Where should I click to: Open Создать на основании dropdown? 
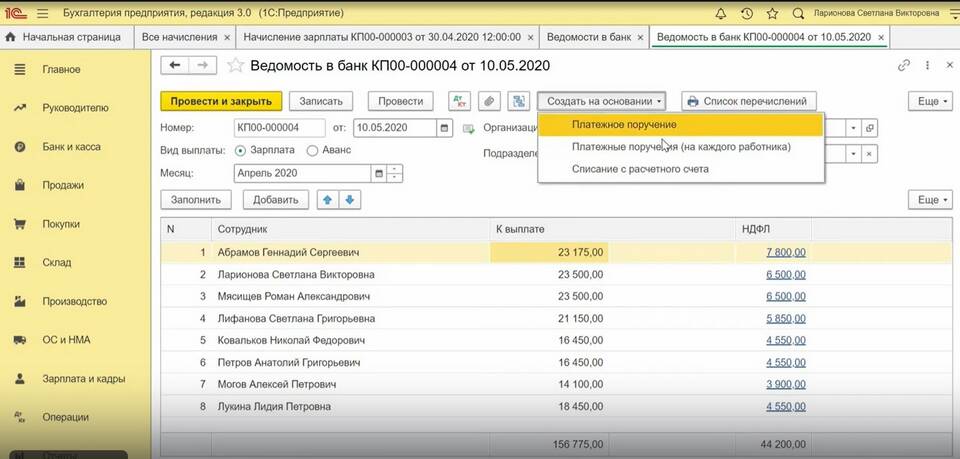(x=605, y=101)
